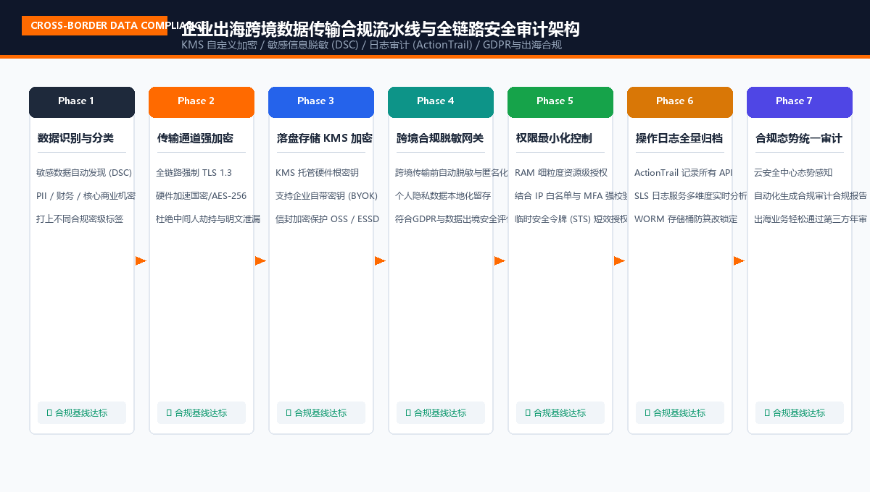Click the line 敏感数据自动发现 (DSC)
The width and height of the screenshot is (870, 492).
coord(84,173)
